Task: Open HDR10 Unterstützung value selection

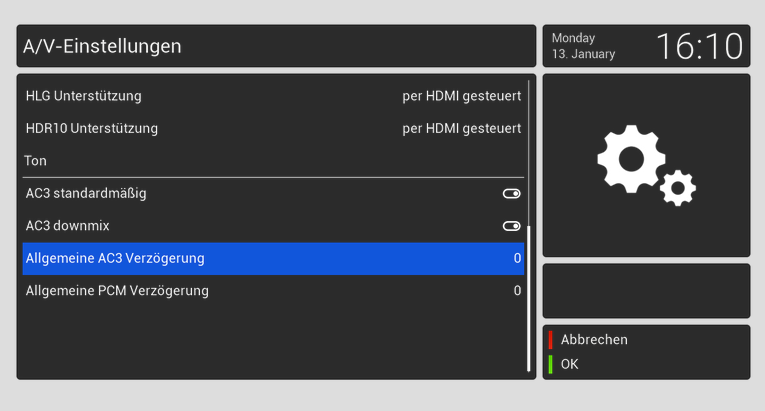Action: point(461,128)
